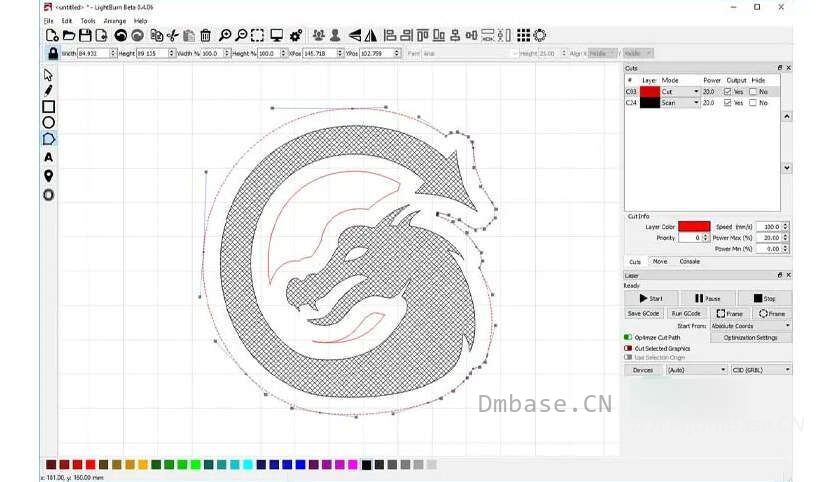Pick the yellow-orange color in the palette
This screenshot has width=833, height=482.
(143, 464)
